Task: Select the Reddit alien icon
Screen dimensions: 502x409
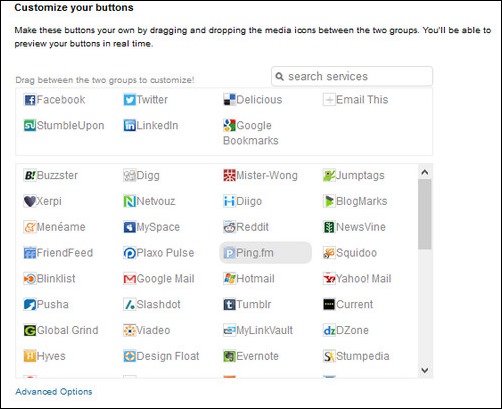Action: click(x=229, y=227)
